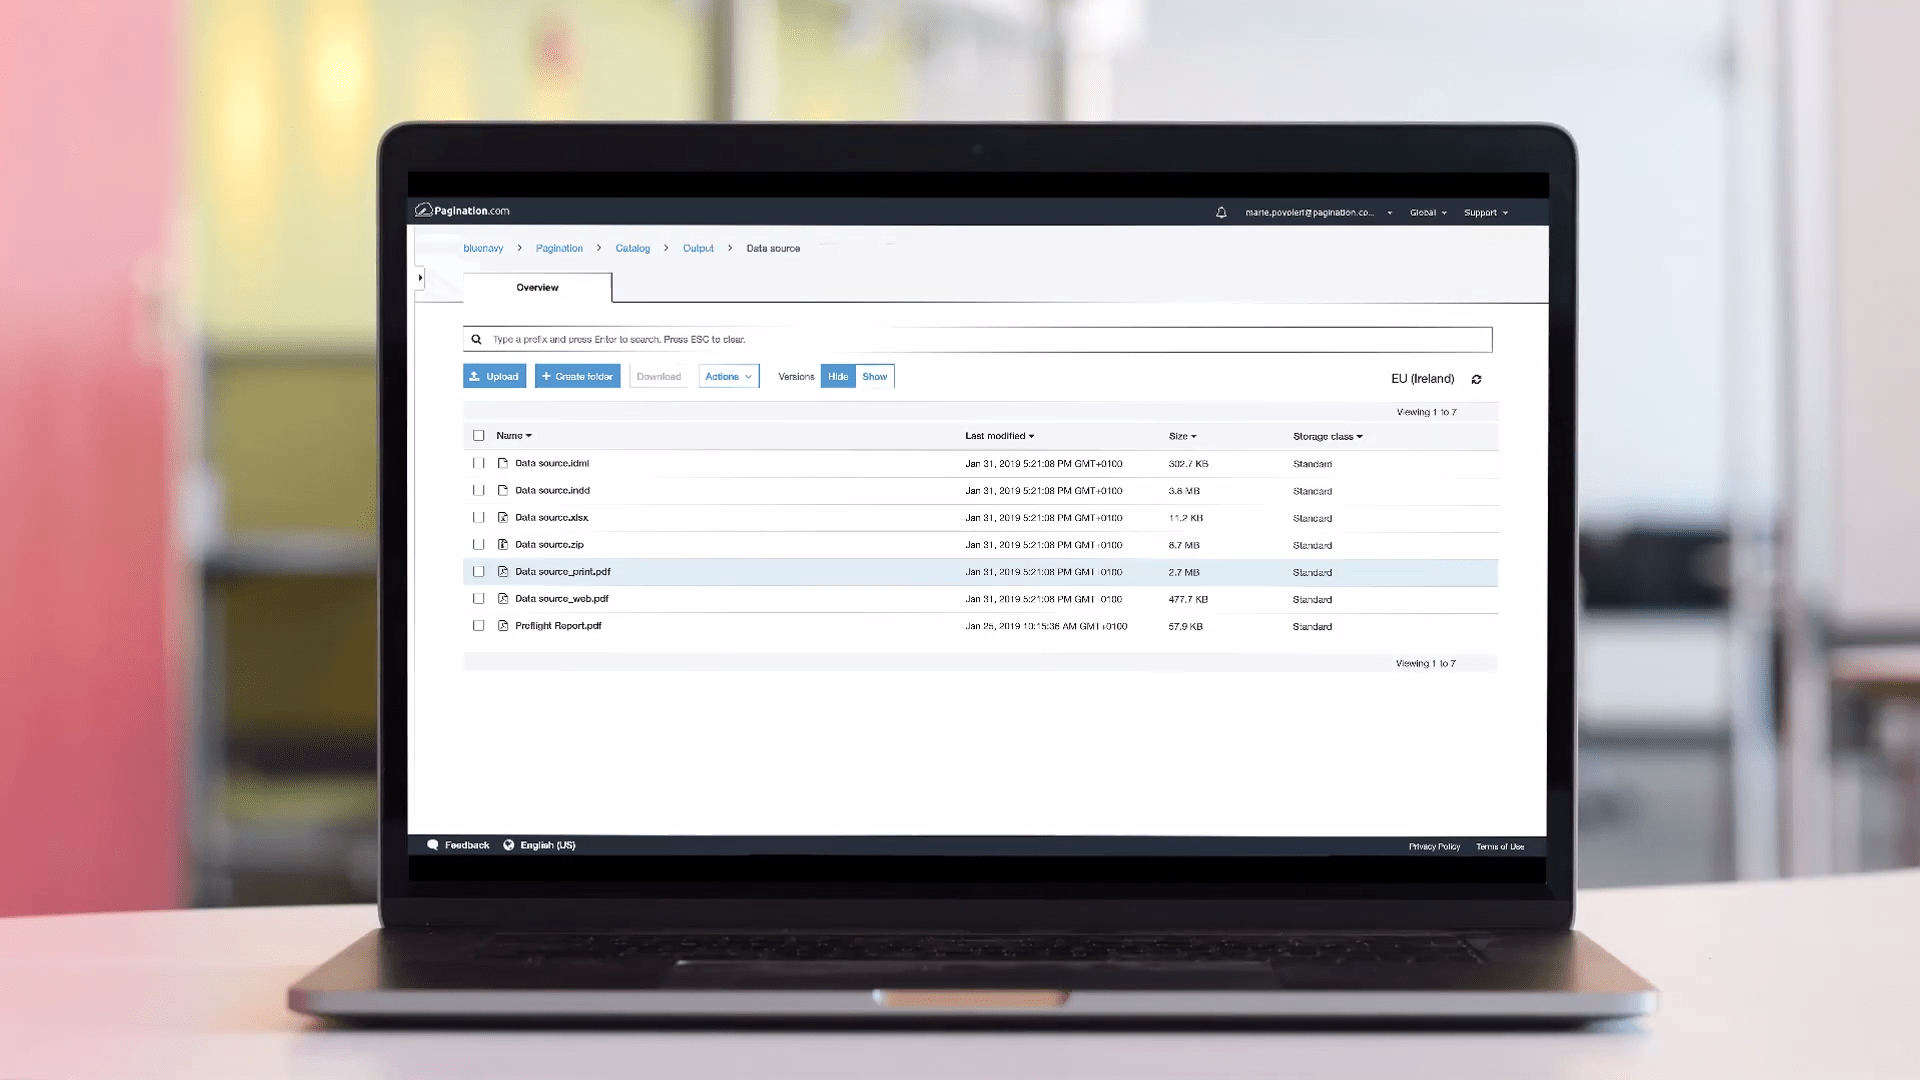Open the Actions dropdown
This screenshot has height=1080, width=1920.
tap(728, 377)
